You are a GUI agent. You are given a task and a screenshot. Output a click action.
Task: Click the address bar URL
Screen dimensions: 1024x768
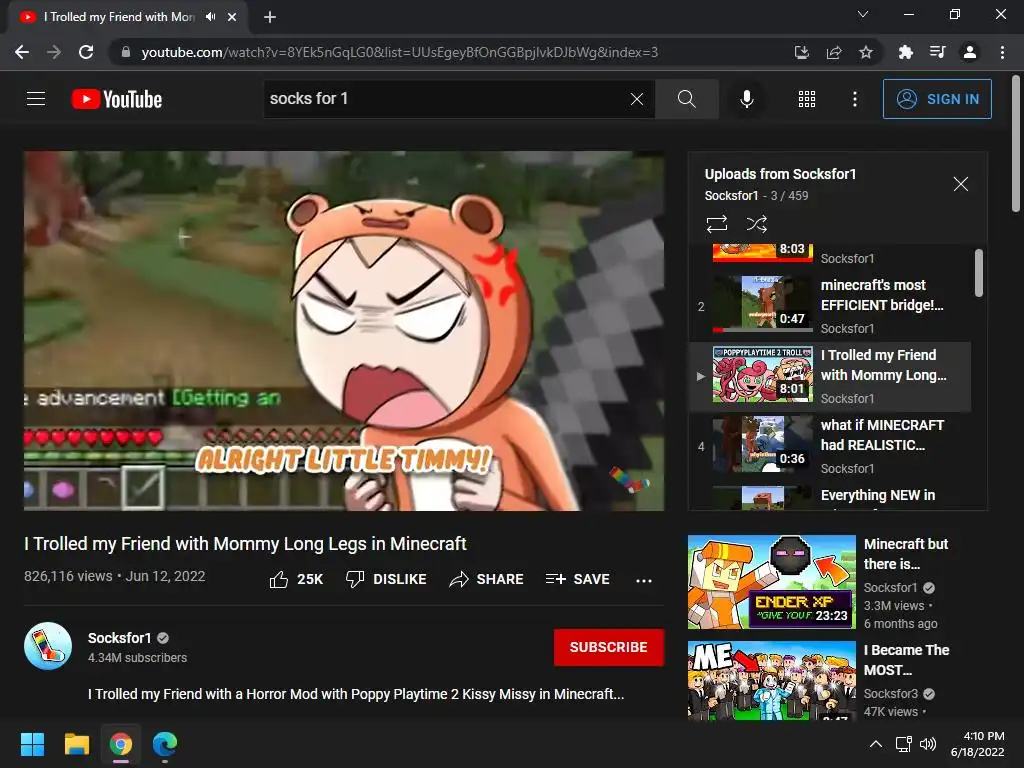(400, 52)
